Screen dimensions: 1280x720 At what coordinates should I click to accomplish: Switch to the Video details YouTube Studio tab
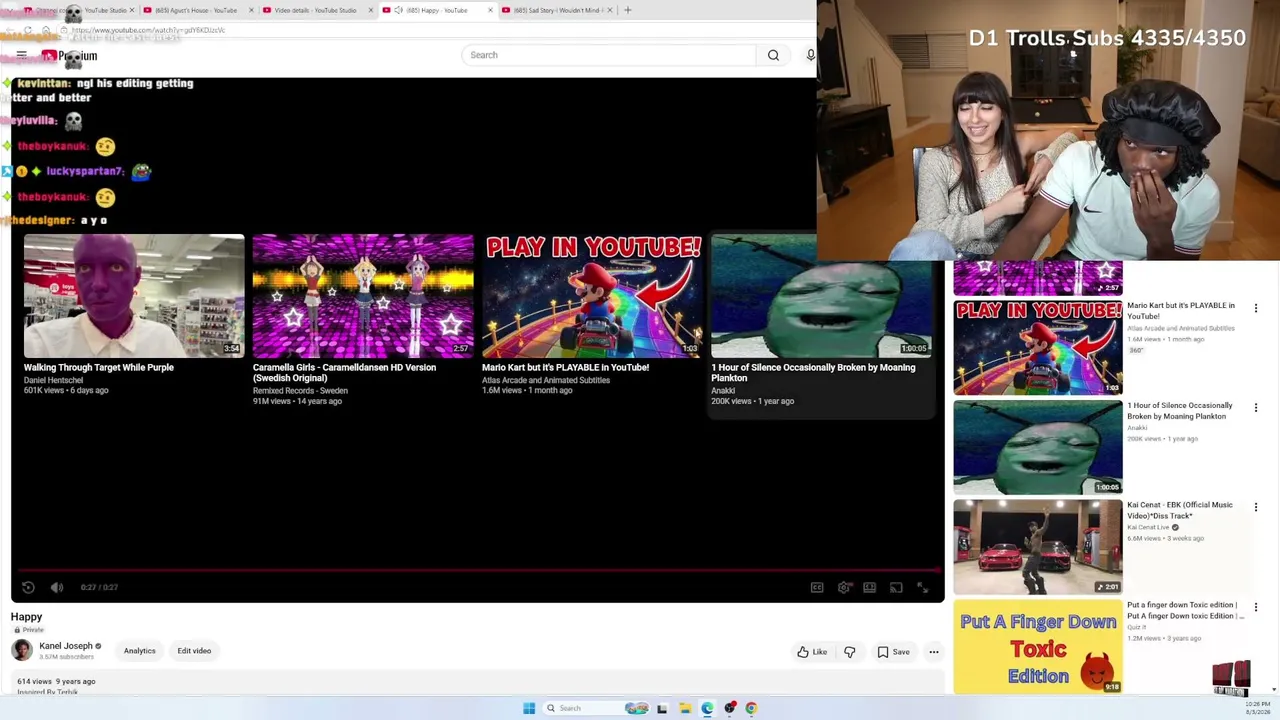pos(315,10)
